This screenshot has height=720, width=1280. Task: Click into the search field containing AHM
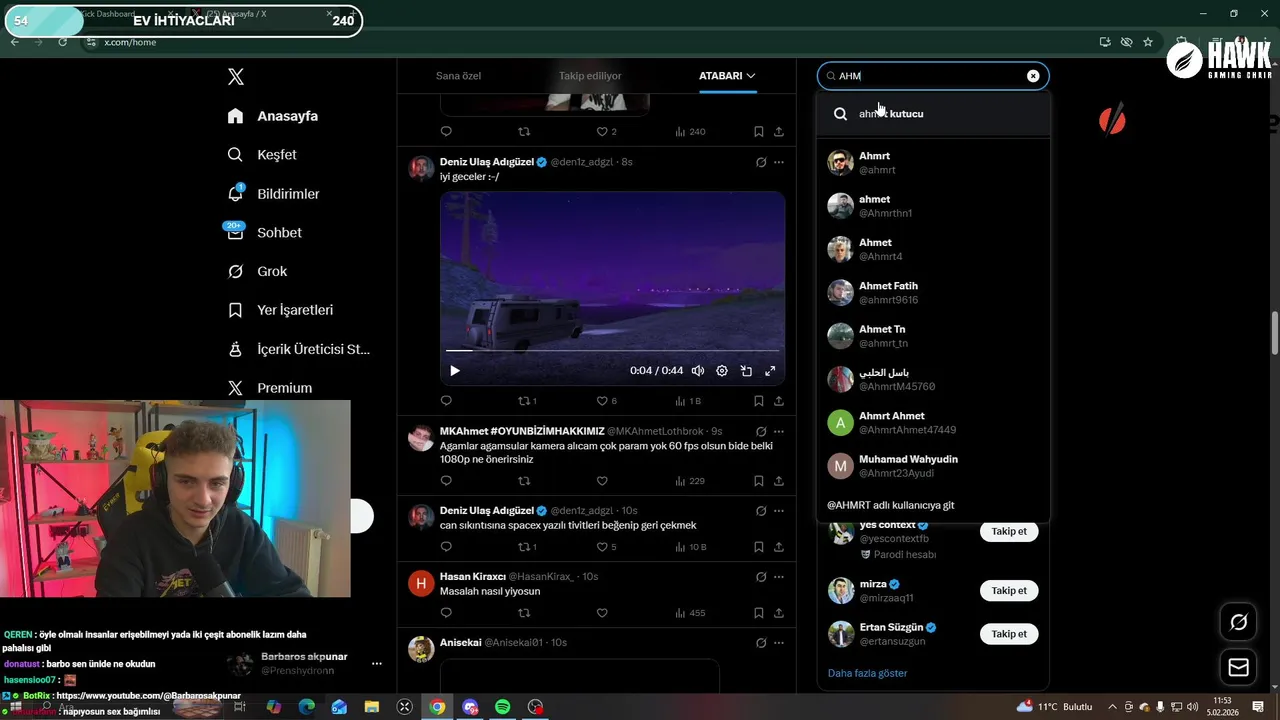[x=932, y=76]
